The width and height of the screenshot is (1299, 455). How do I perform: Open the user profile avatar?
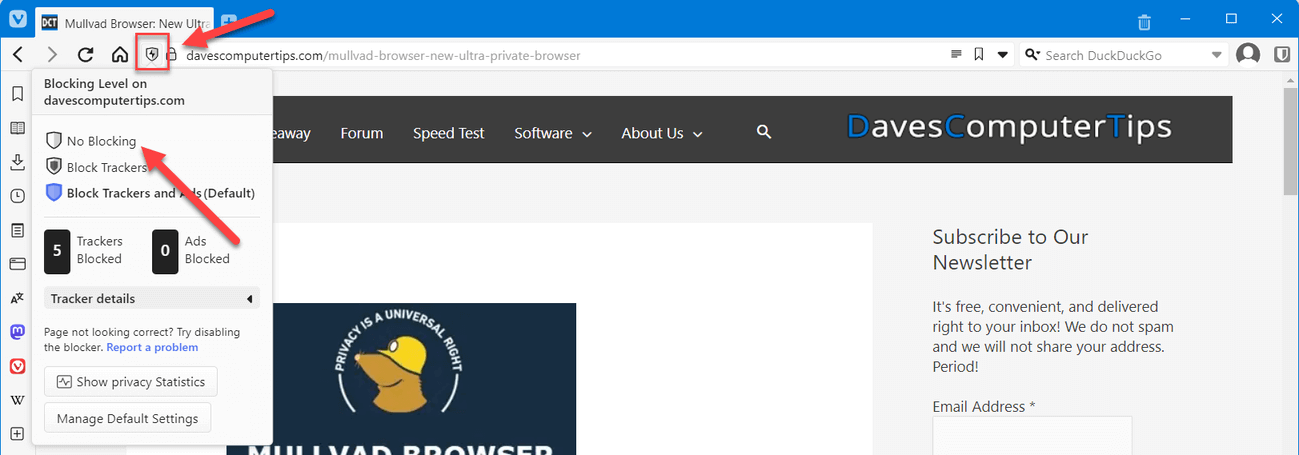1248,55
